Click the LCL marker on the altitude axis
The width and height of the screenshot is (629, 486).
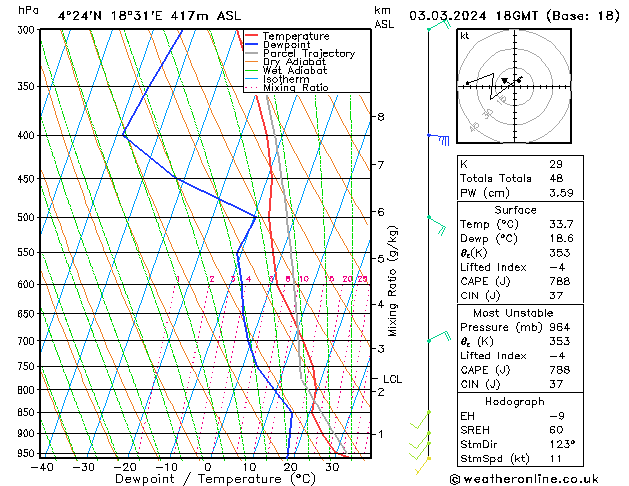[392, 380]
